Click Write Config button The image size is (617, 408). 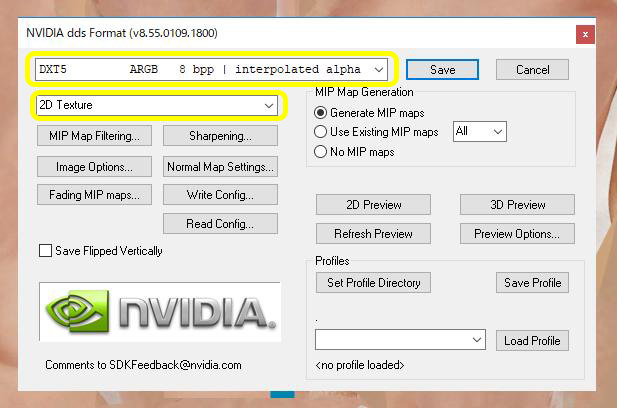coord(220,195)
